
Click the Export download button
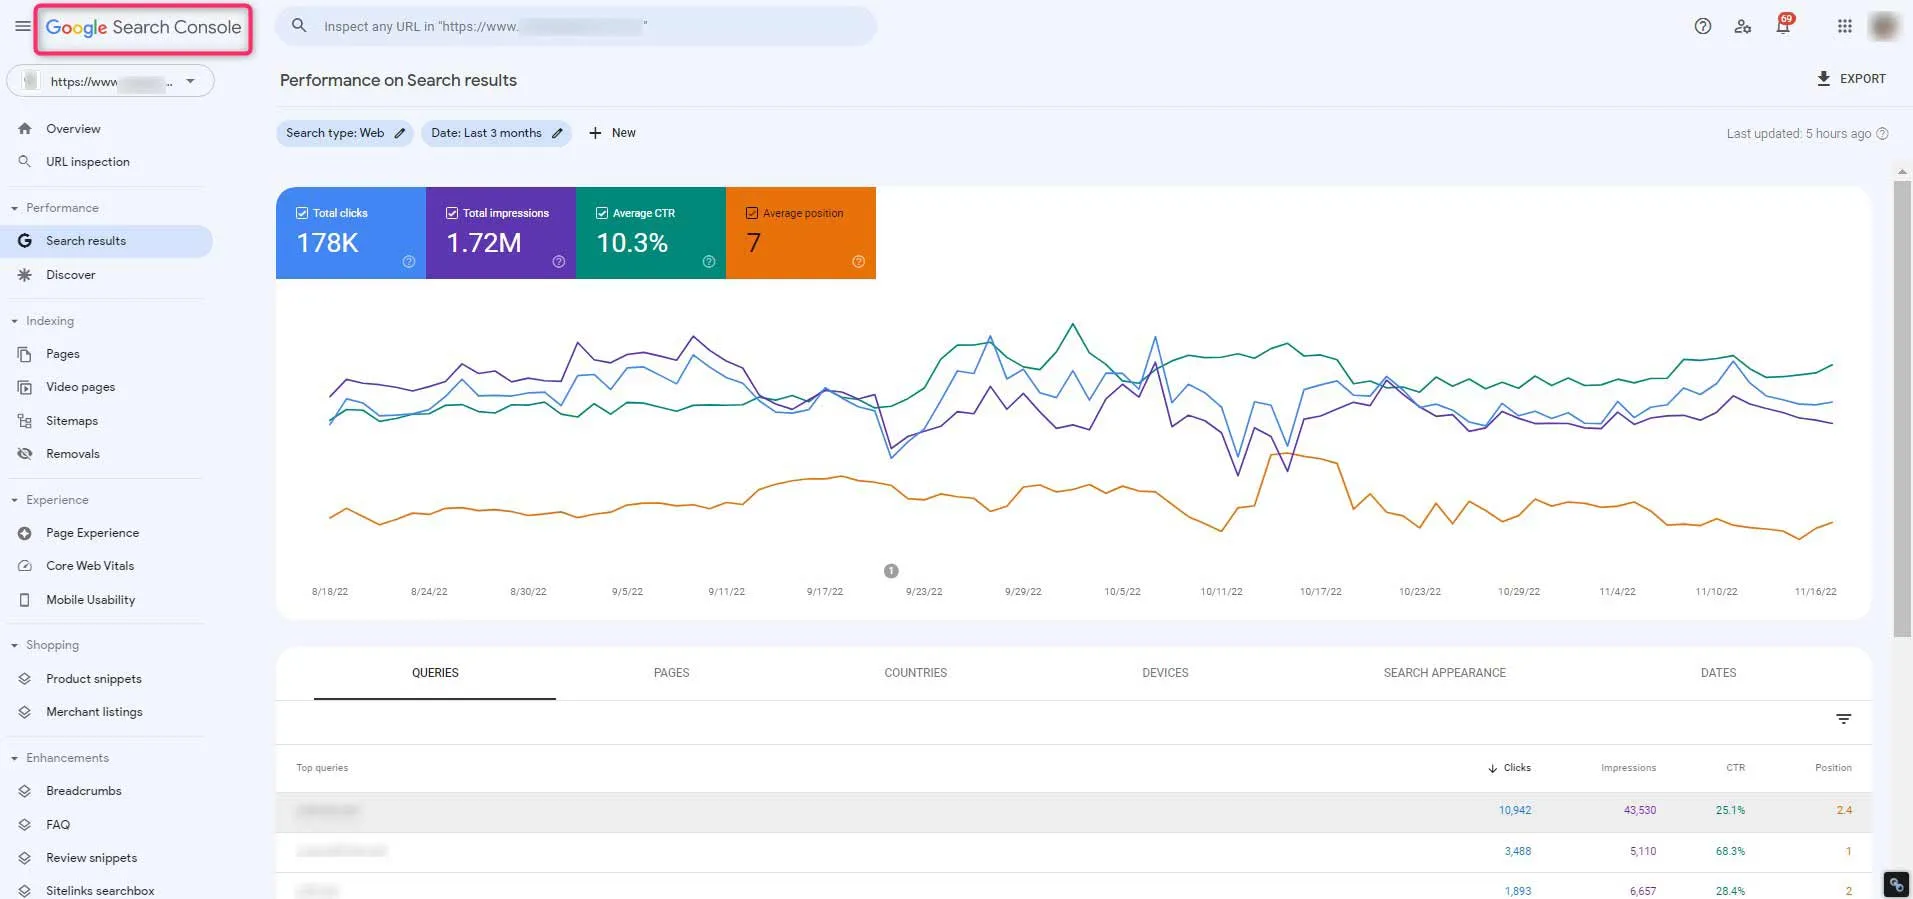pyautogui.click(x=1851, y=79)
